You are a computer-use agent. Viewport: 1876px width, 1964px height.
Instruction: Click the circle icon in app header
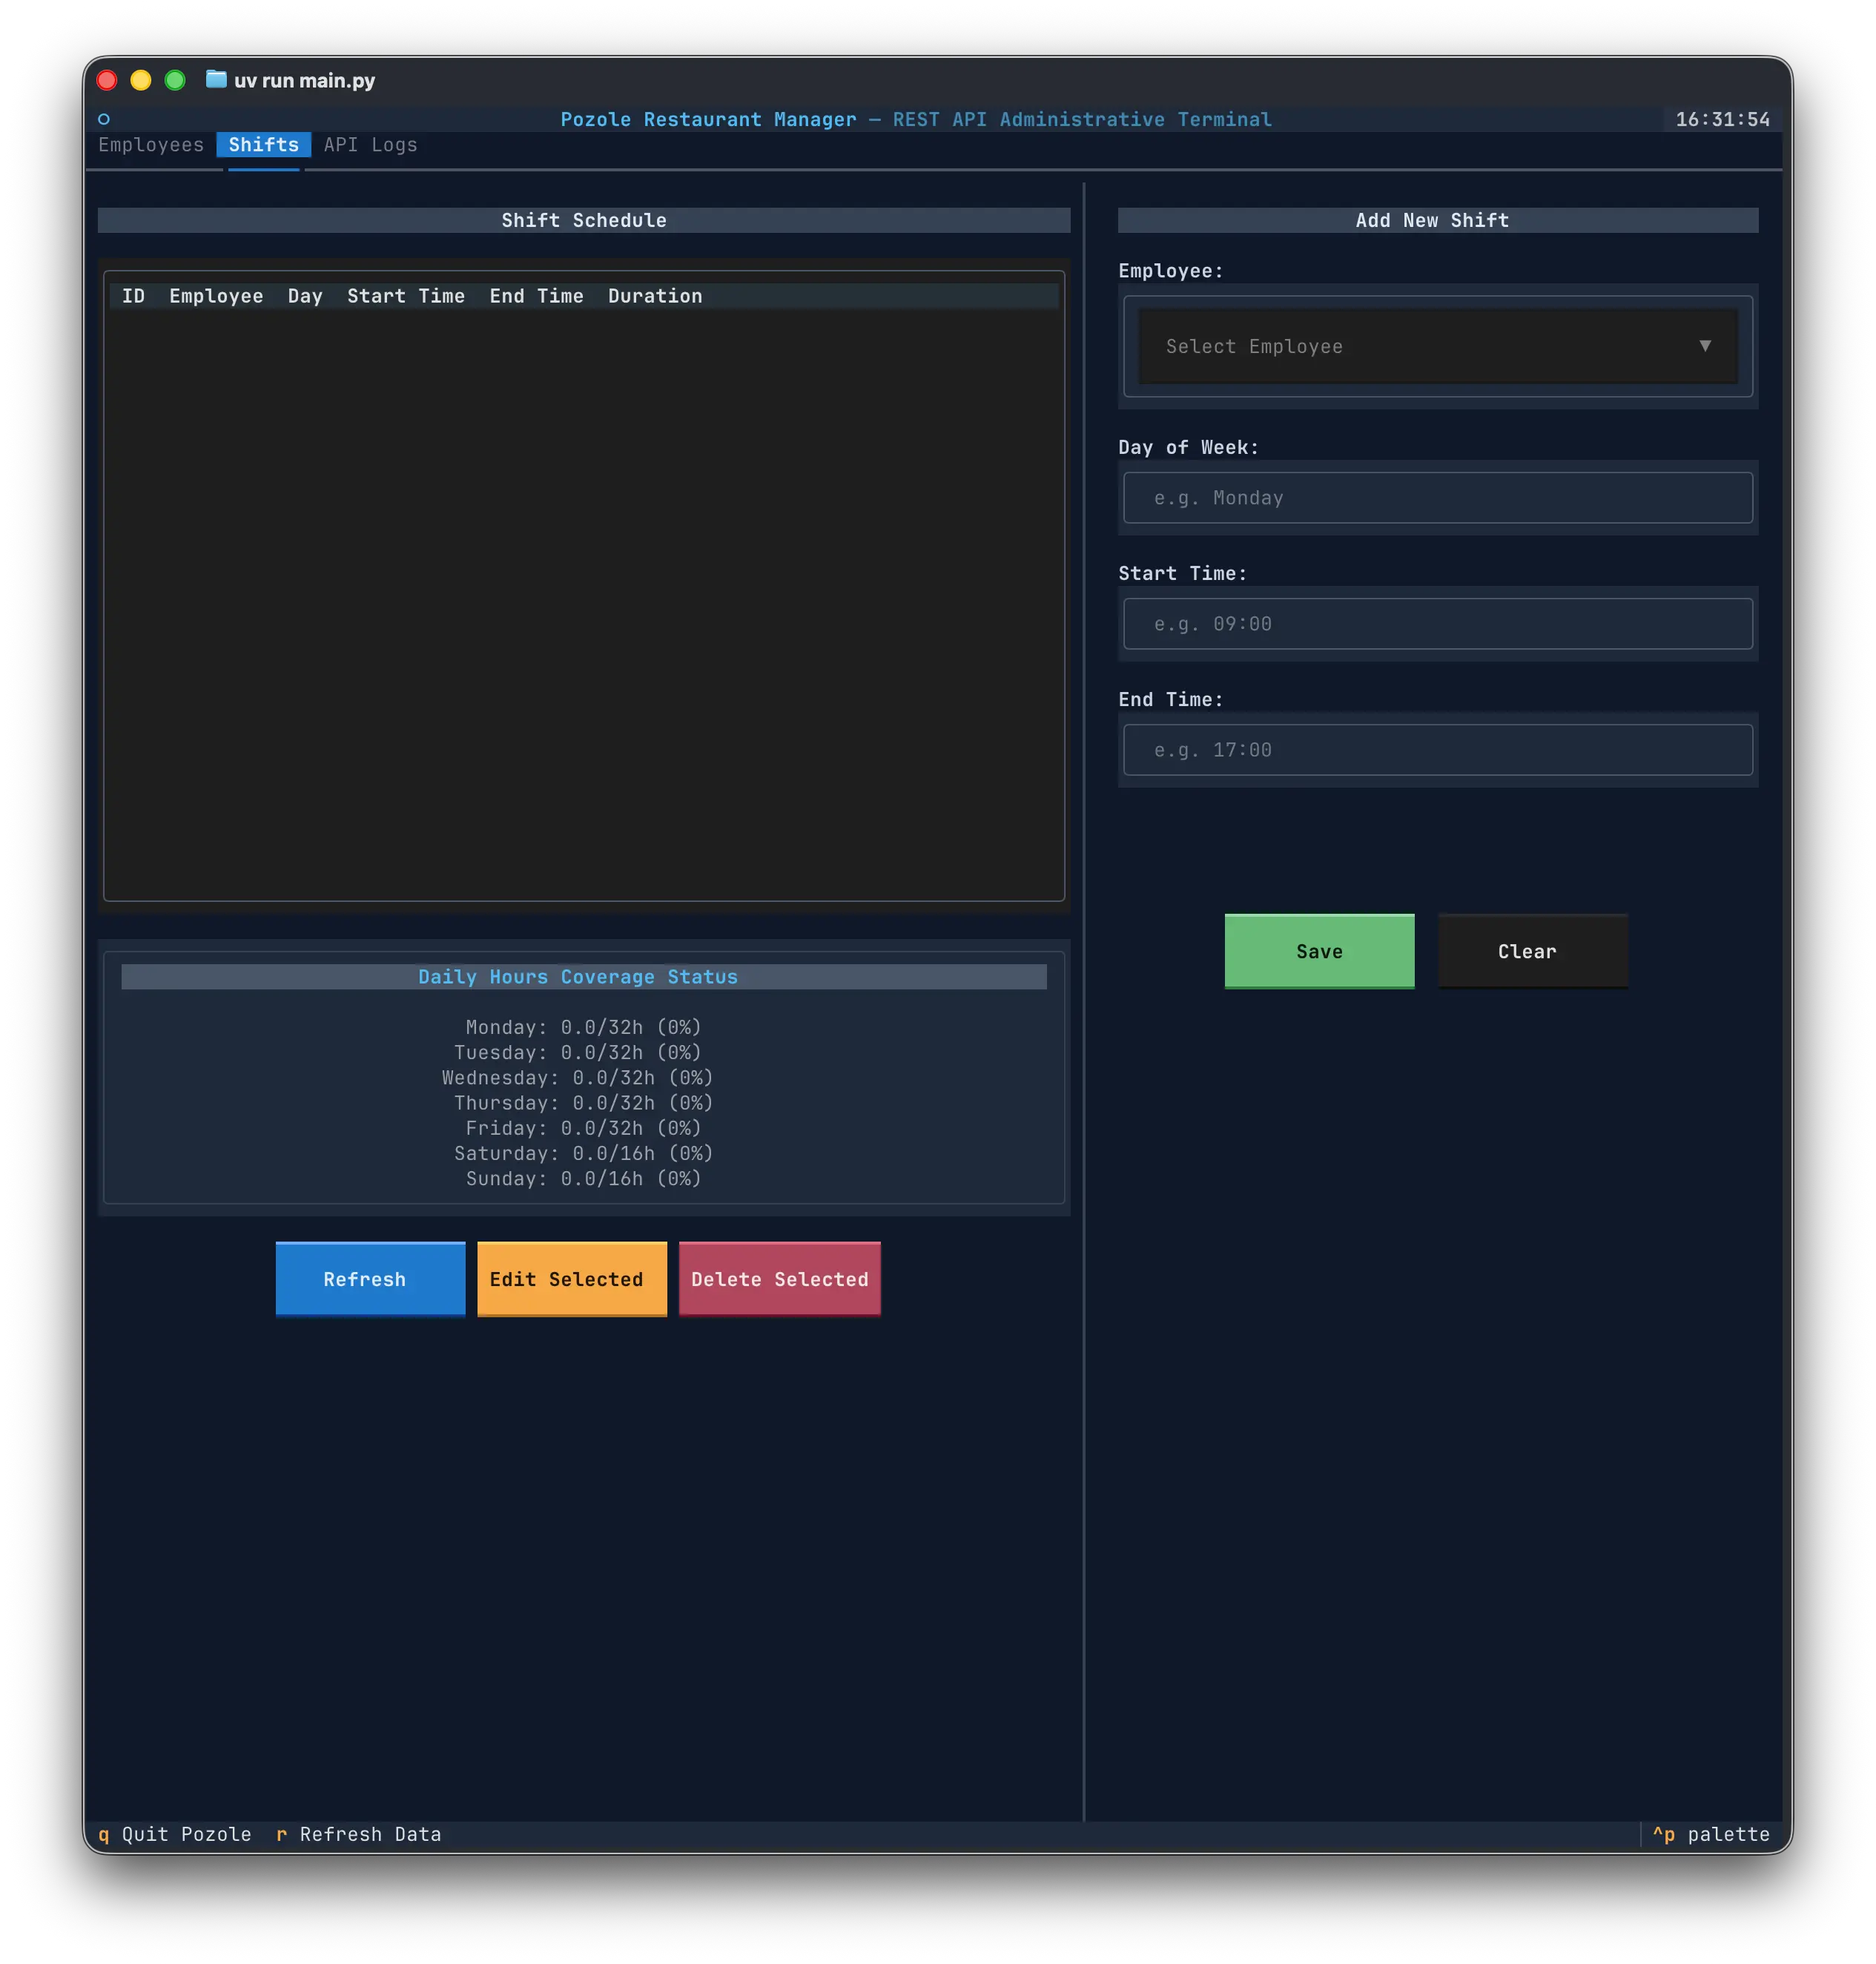[x=104, y=119]
